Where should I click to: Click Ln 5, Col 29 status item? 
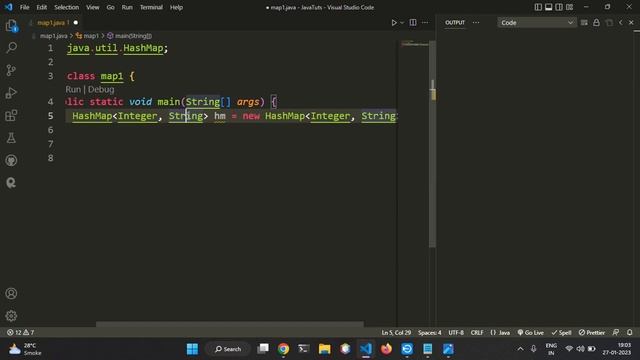coord(396,333)
